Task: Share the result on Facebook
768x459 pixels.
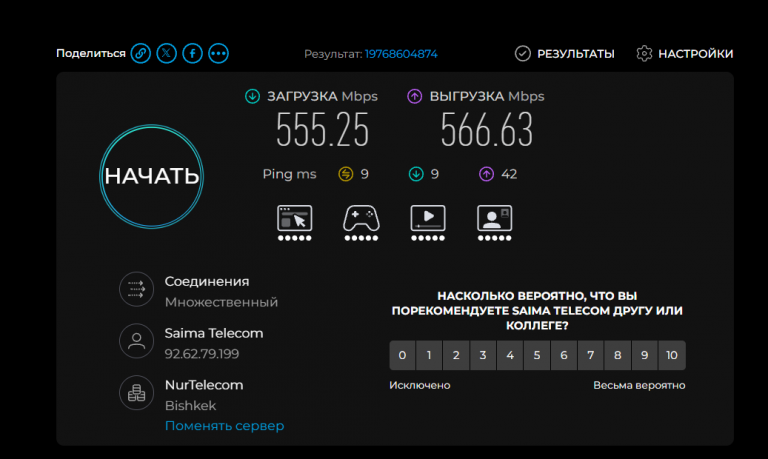Action: point(192,53)
